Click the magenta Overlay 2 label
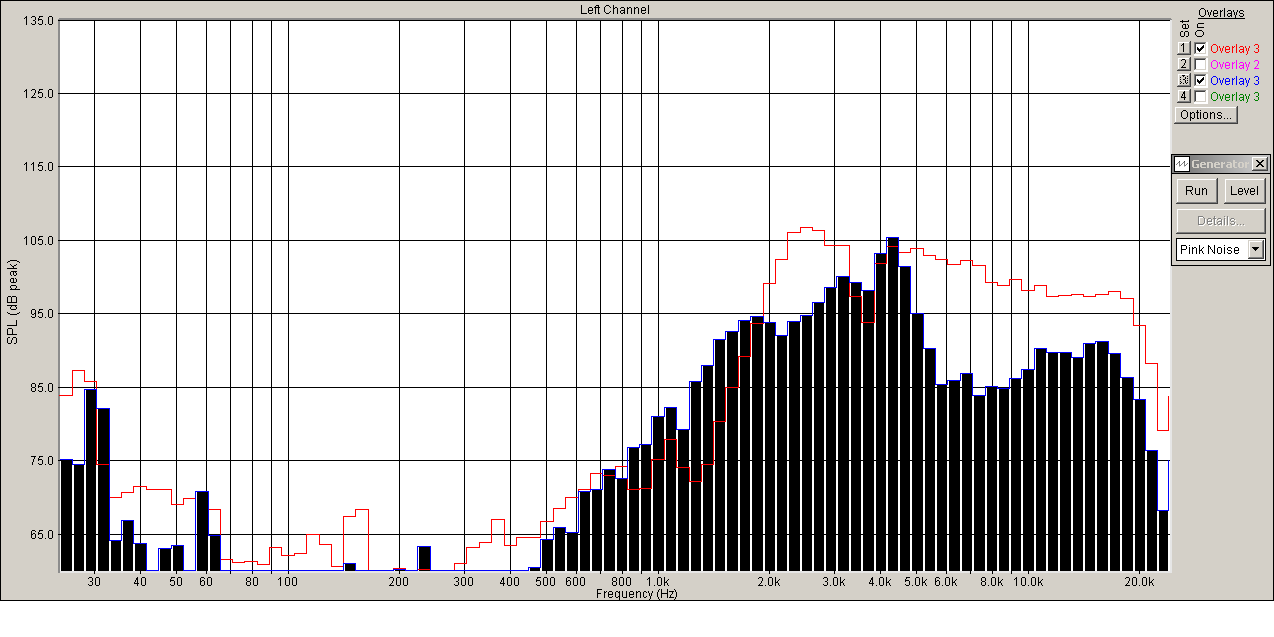This screenshot has height=637, width=1274. click(1235, 64)
